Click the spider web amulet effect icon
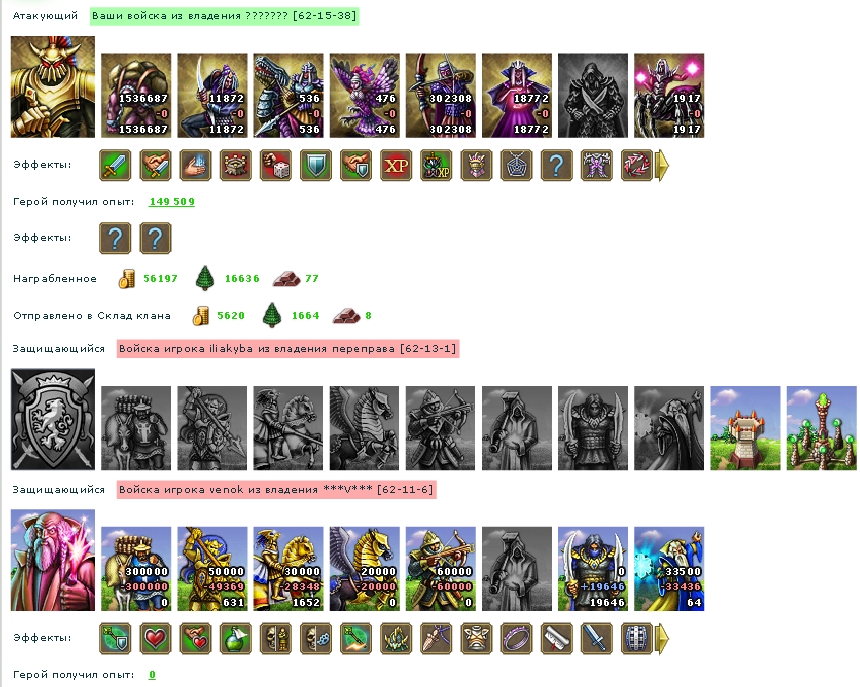Viewport: 860px width, 687px height. click(x=516, y=165)
